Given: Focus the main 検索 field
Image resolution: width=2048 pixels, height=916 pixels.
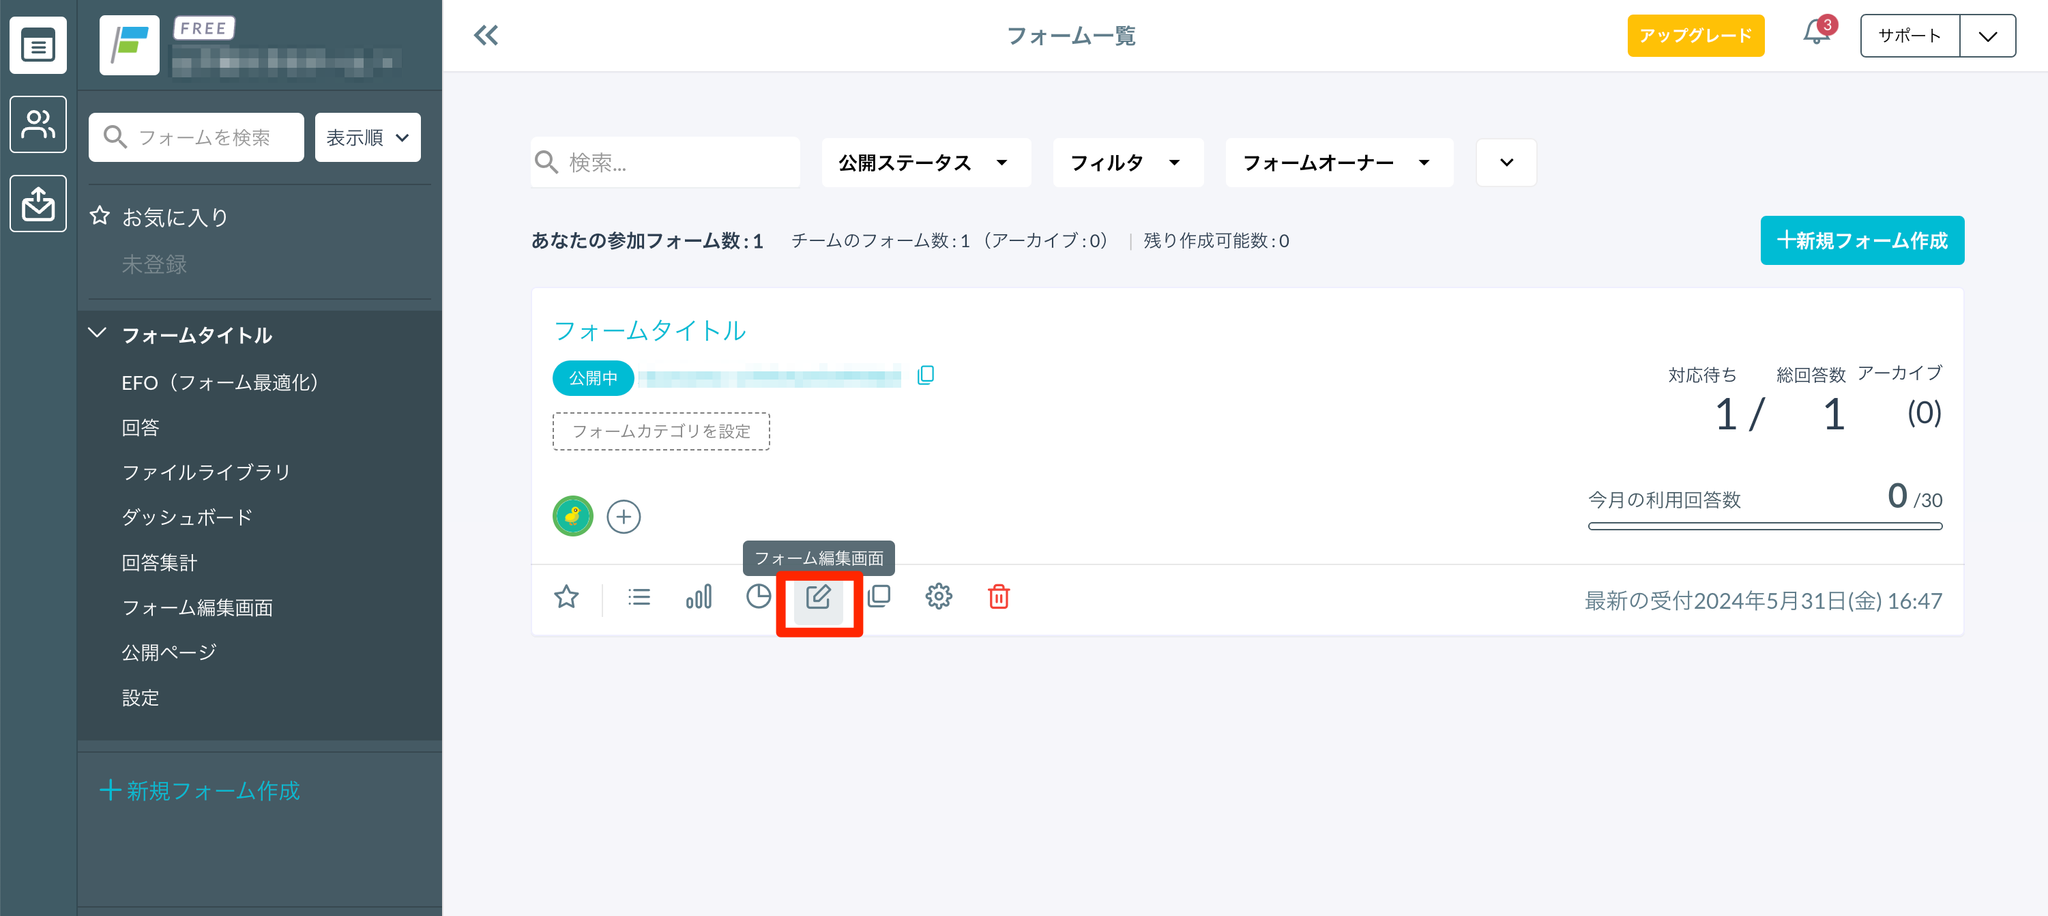Looking at the screenshot, I should (665, 163).
